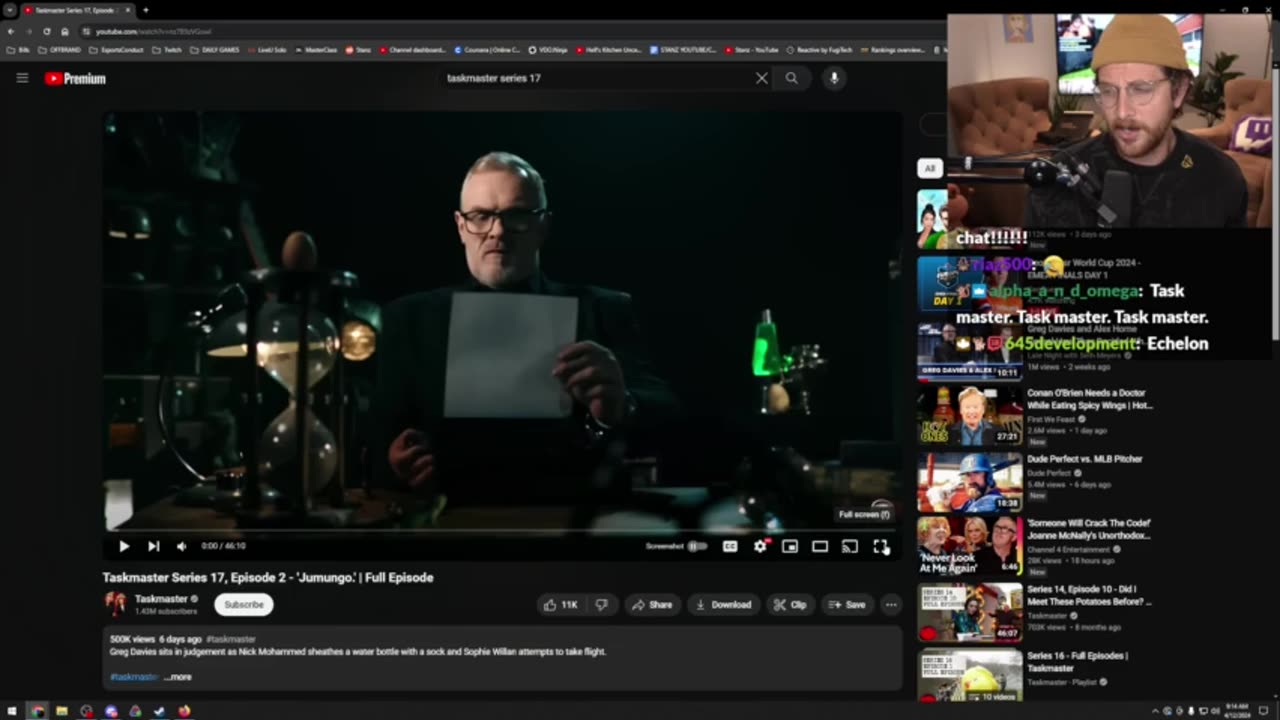The image size is (1280, 720).
Task: Show hidden system tray icons
Action: tap(1155, 711)
